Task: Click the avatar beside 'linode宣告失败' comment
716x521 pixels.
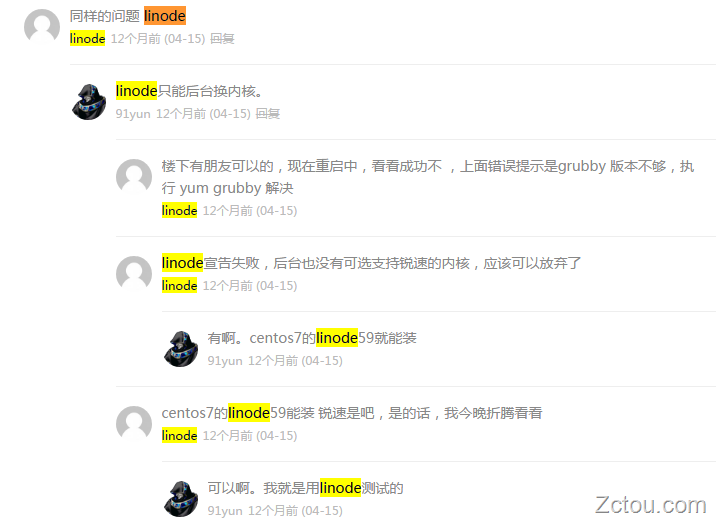Action: [x=134, y=274]
